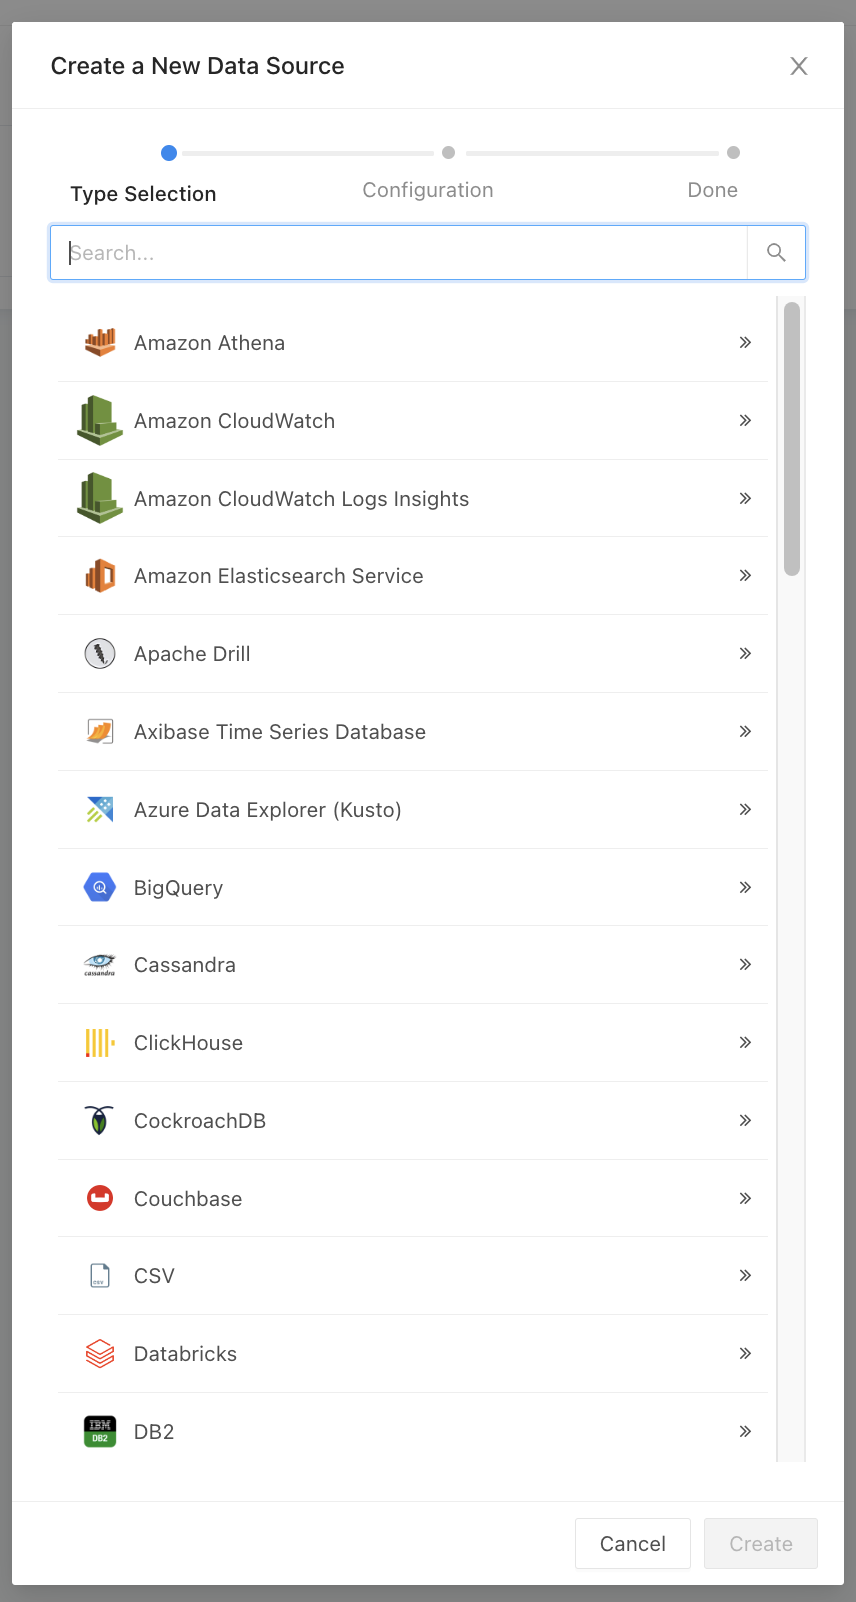Select the Databricks stacked logo

100,1353
